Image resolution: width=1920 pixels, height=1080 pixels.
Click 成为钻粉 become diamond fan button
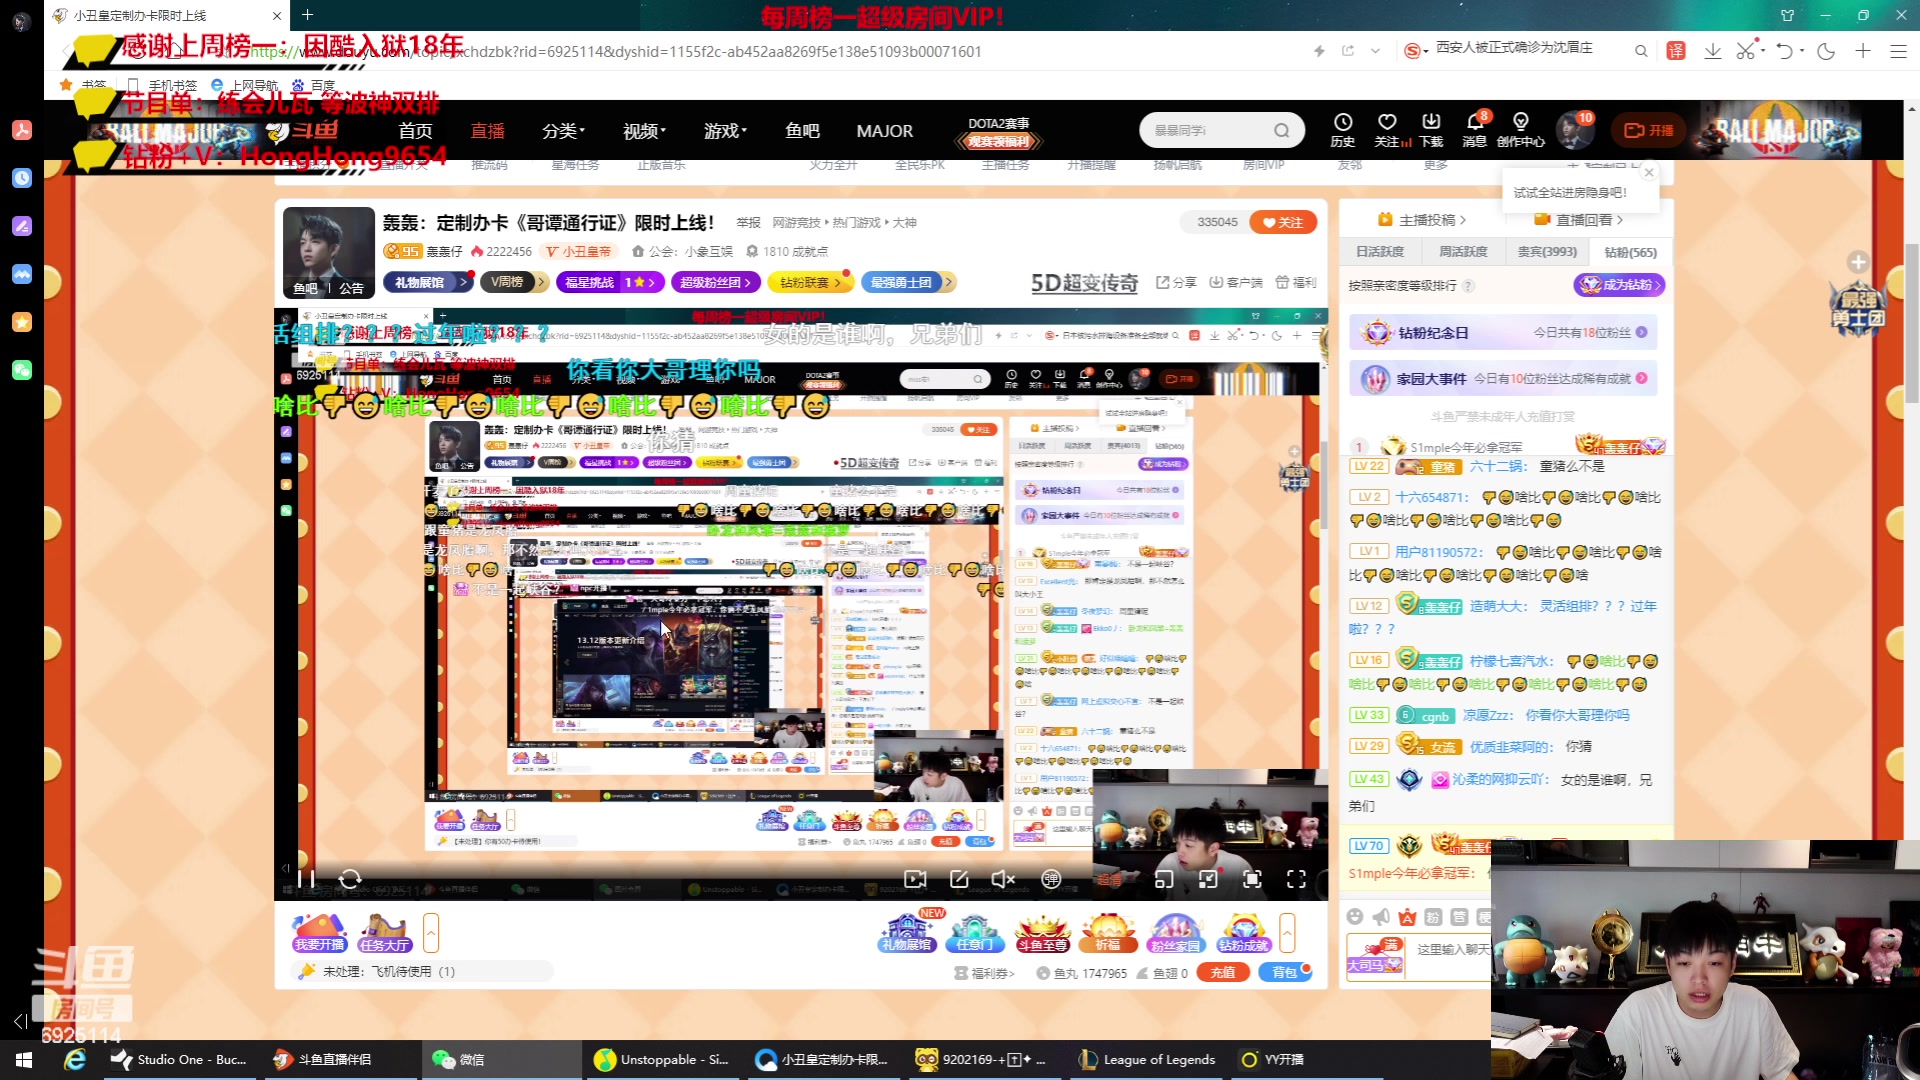point(1619,285)
